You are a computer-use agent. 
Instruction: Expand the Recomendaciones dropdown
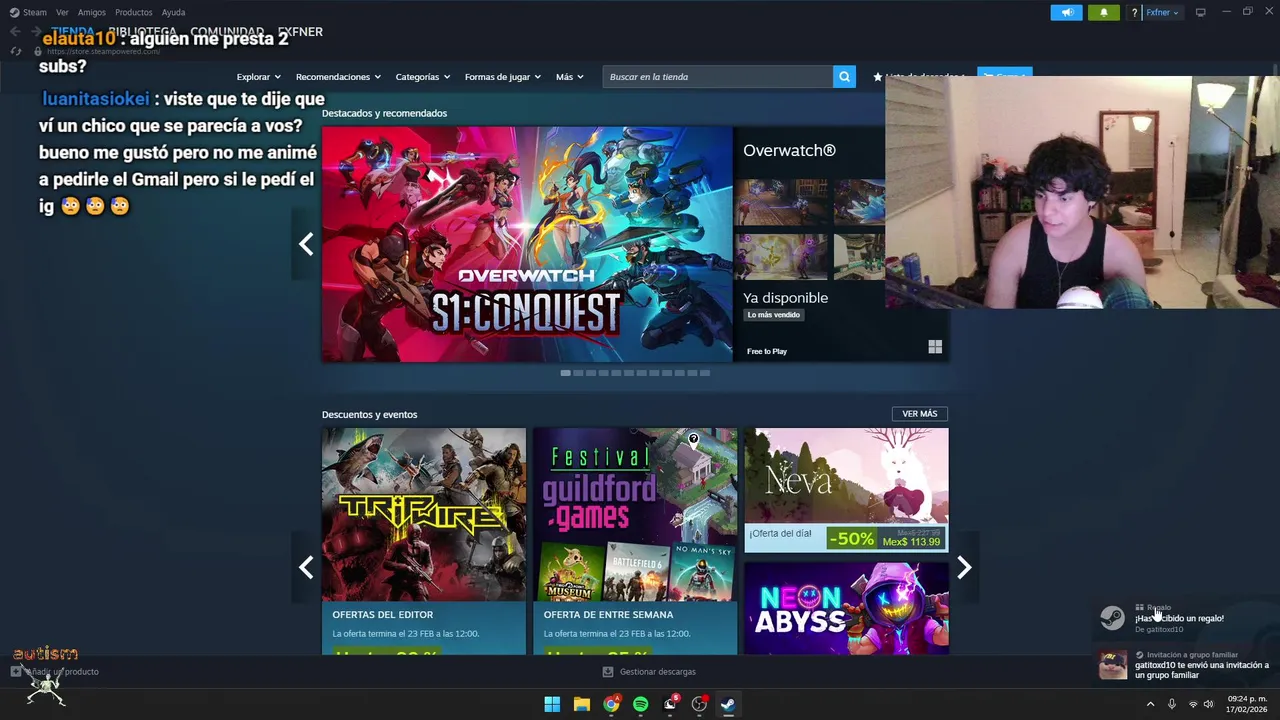point(338,76)
